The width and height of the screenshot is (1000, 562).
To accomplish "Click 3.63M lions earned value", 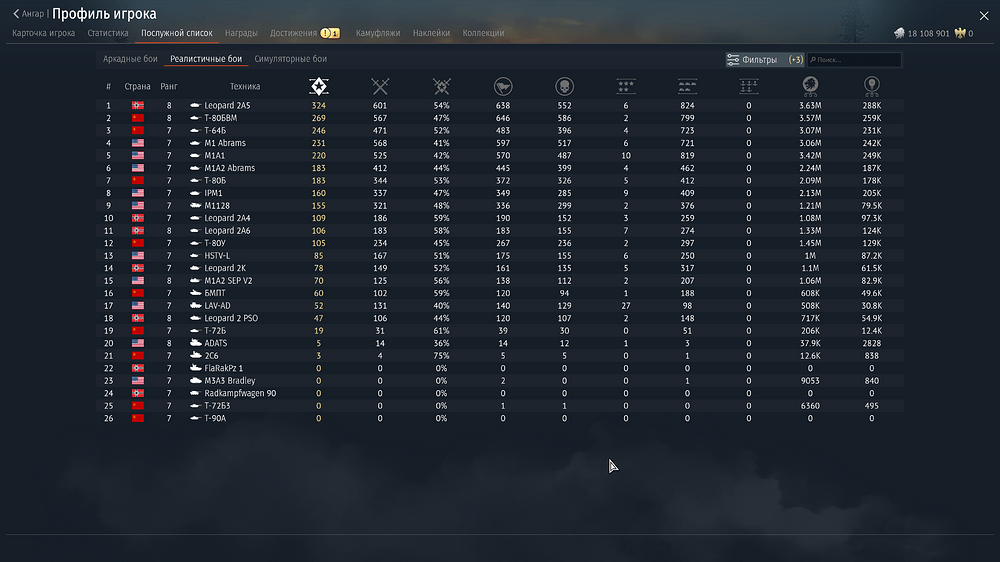I will pos(810,105).
